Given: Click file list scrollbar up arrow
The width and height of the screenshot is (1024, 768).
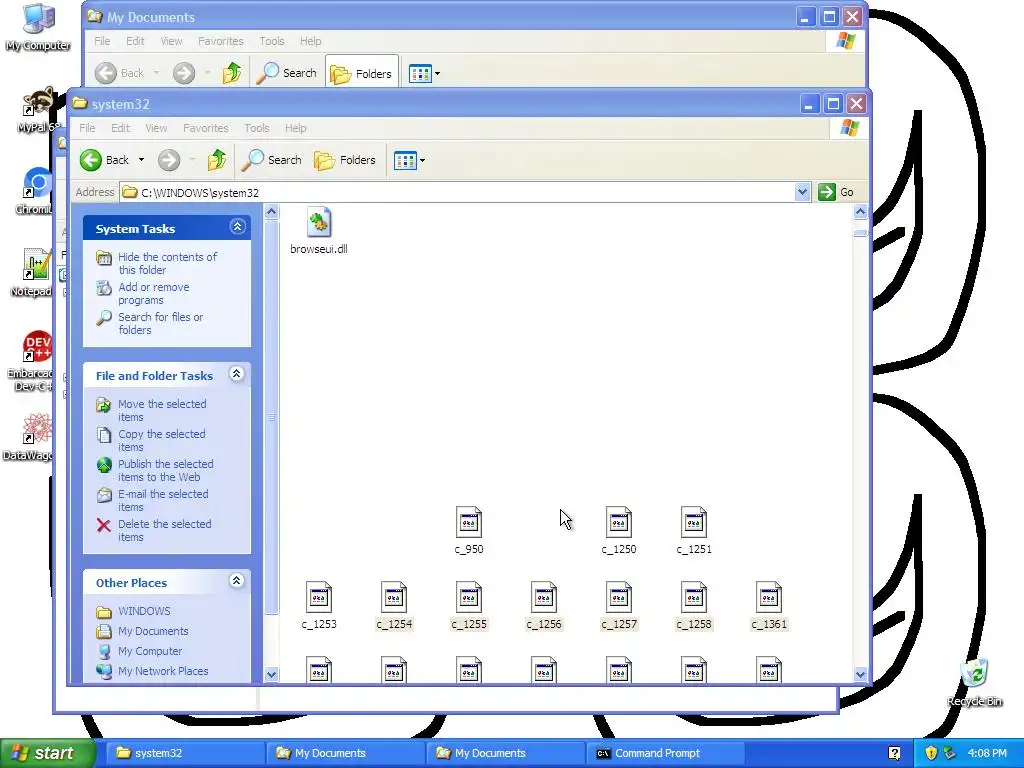Looking at the screenshot, I should click(x=860, y=211).
